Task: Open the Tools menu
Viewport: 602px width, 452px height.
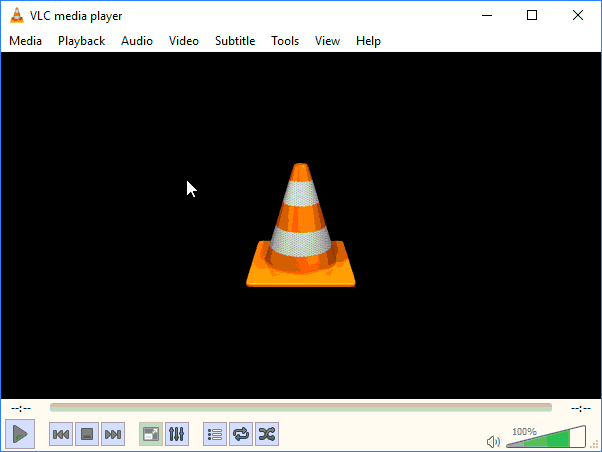Action: pos(285,41)
